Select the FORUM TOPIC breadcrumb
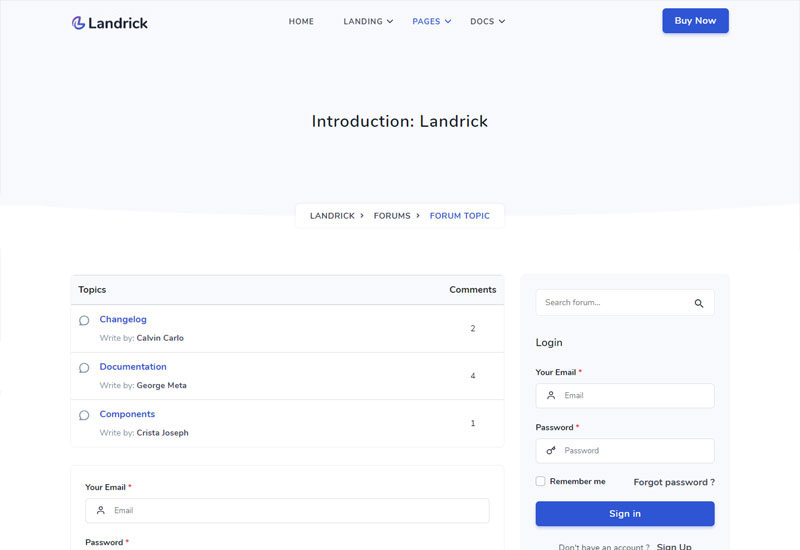This screenshot has height=550, width=800. pos(460,216)
